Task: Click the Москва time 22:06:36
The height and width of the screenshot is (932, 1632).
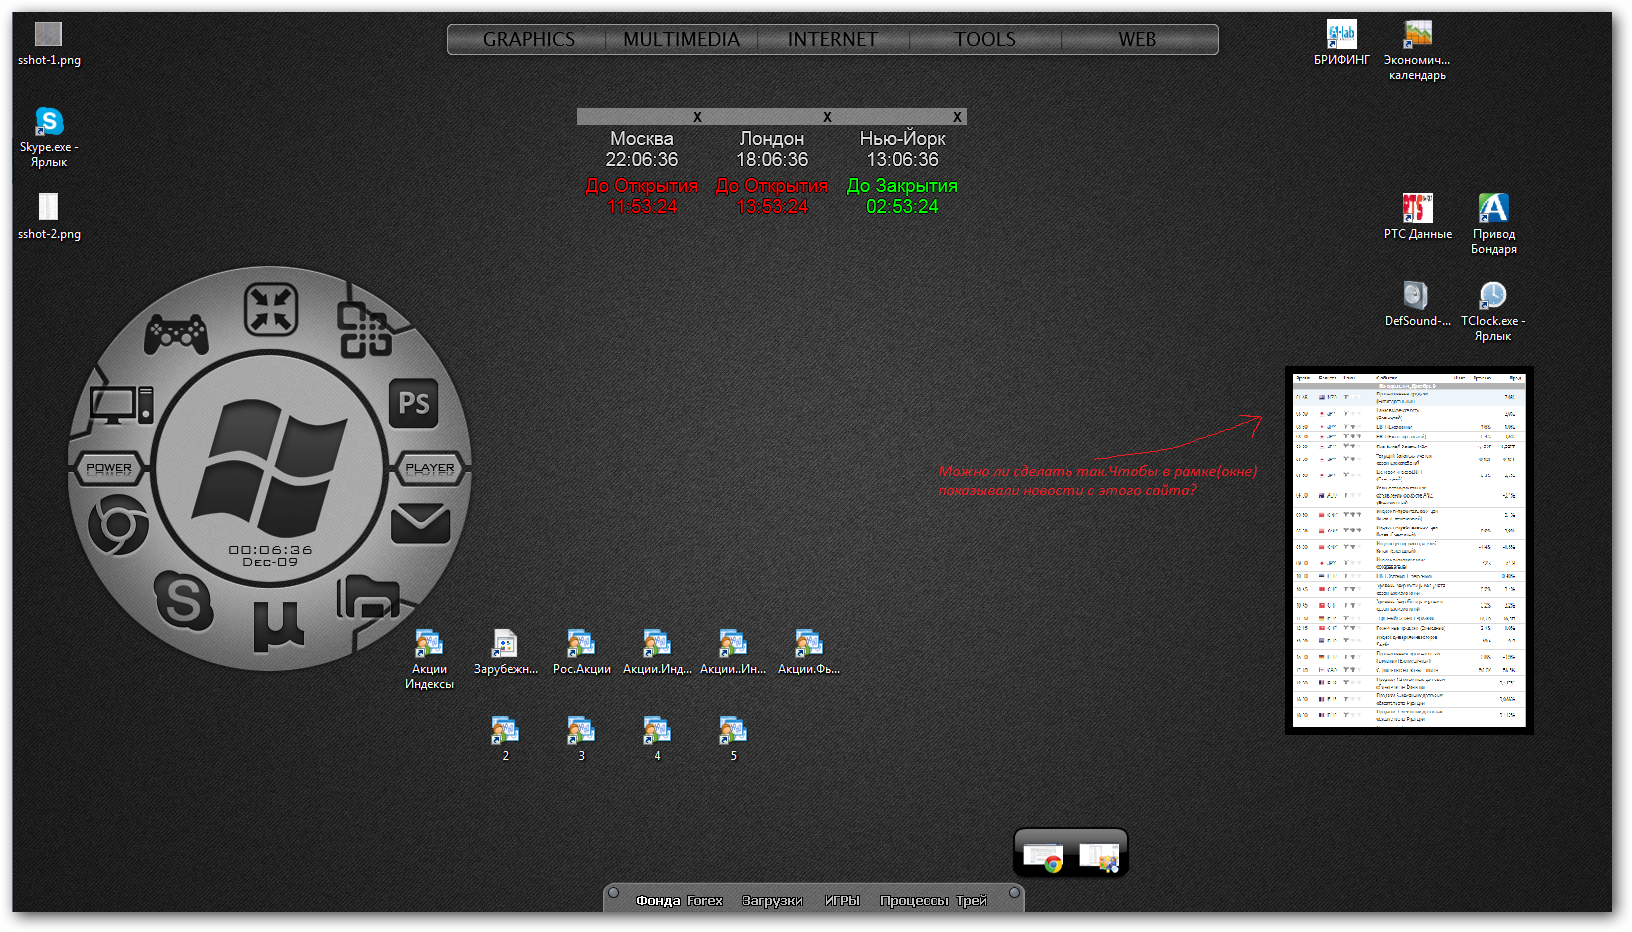Action: pos(641,159)
